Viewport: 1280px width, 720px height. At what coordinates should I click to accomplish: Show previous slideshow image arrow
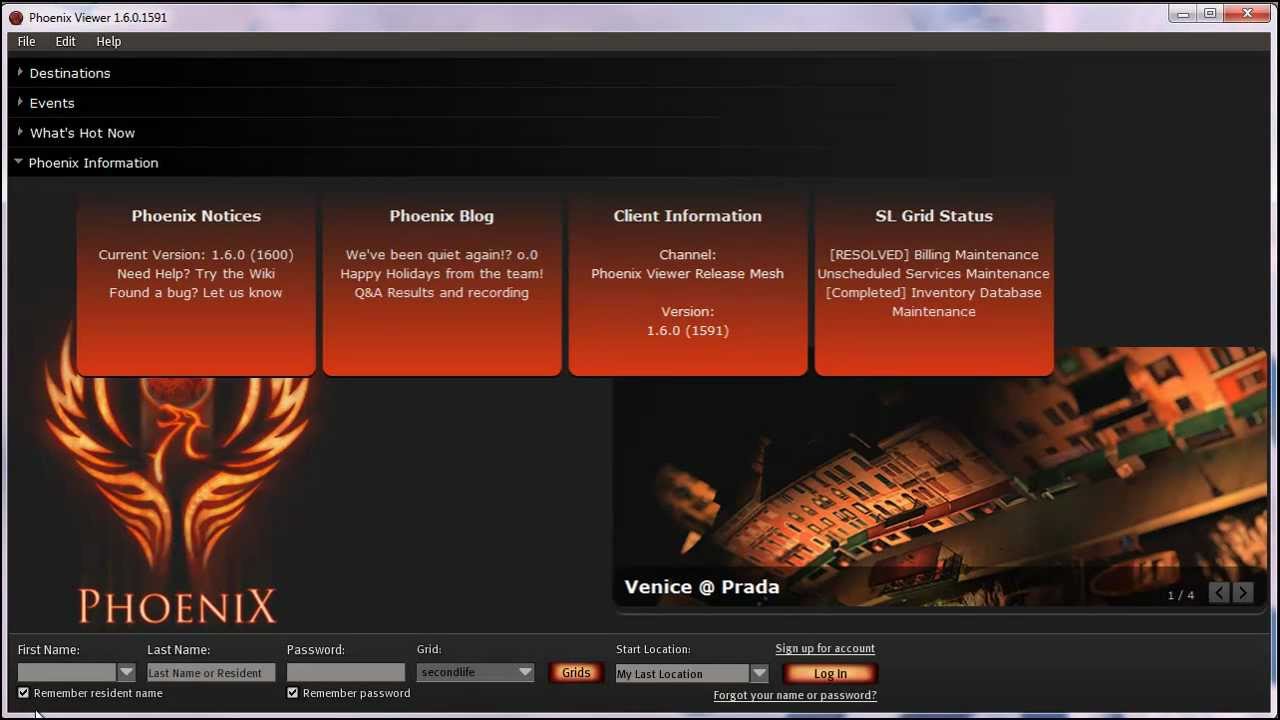tap(1219, 593)
